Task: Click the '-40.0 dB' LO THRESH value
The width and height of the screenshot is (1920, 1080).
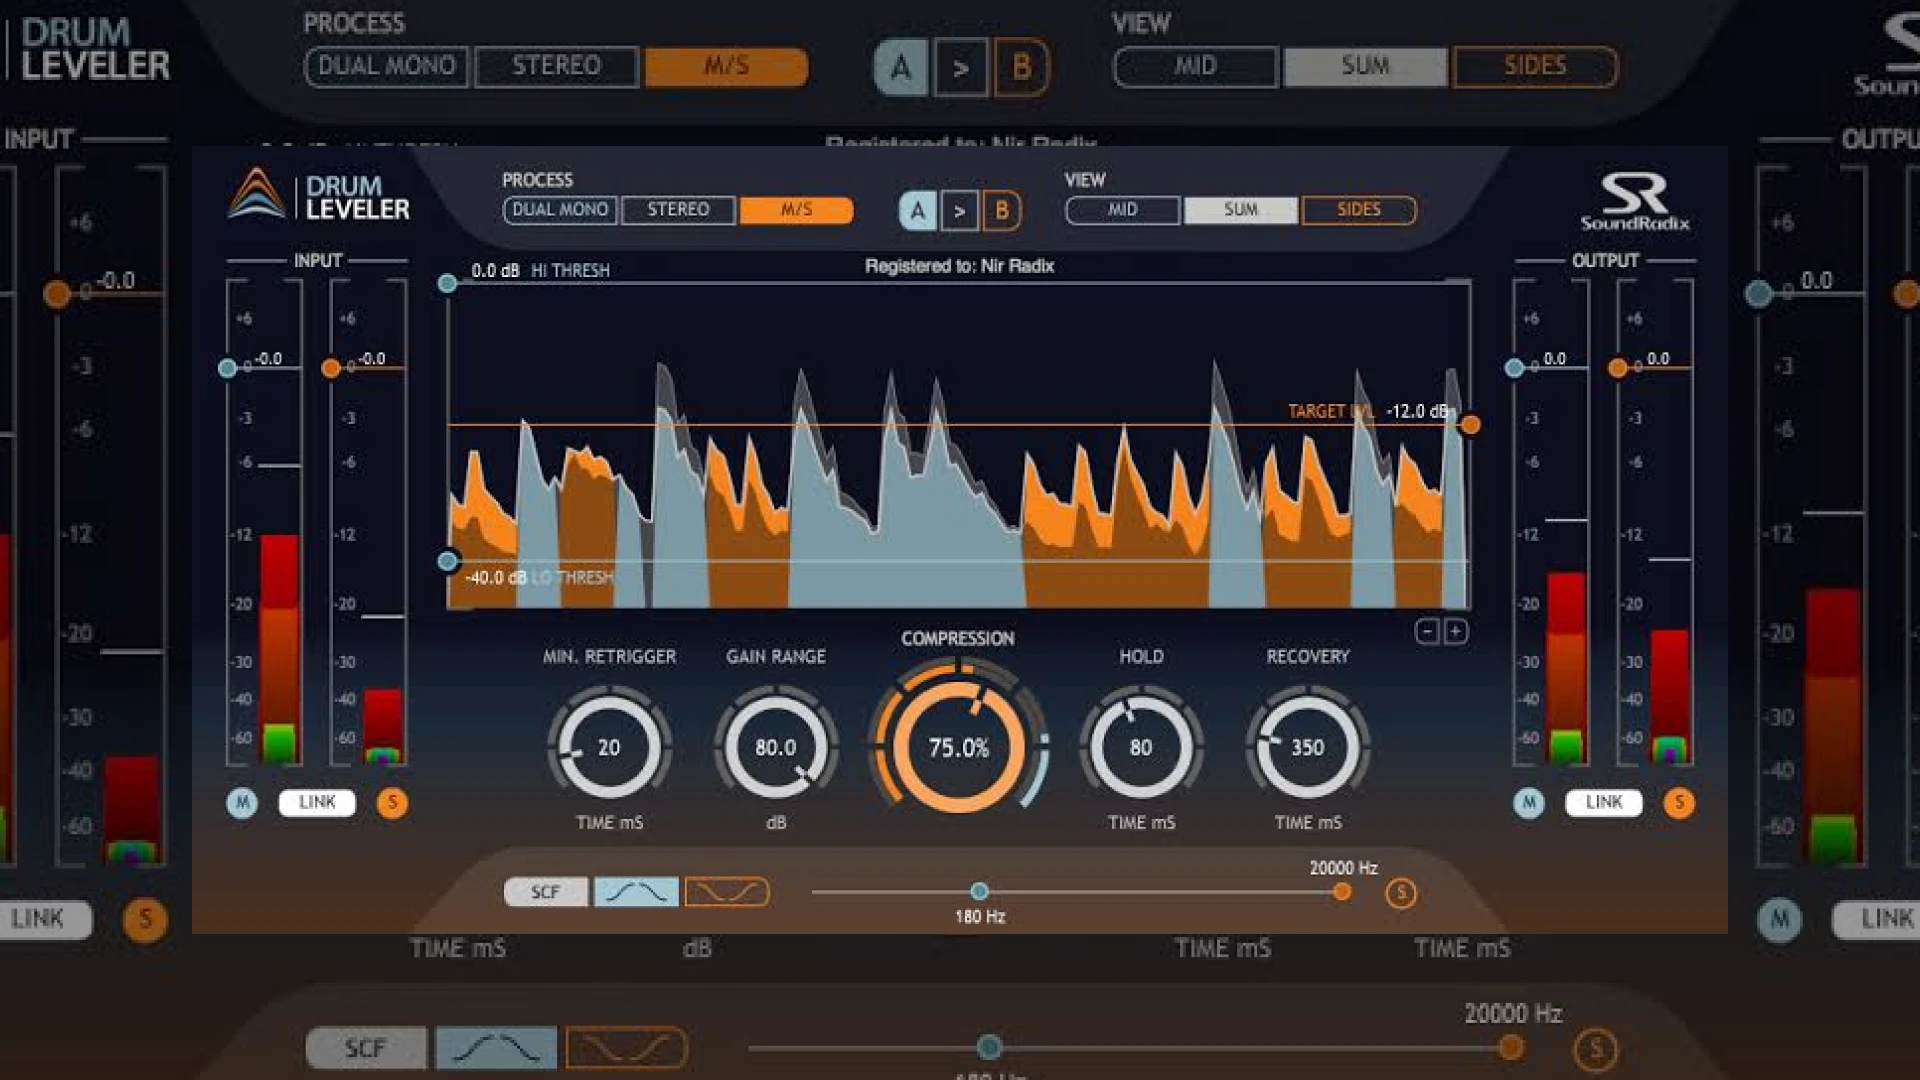Action: pos(495,578)
